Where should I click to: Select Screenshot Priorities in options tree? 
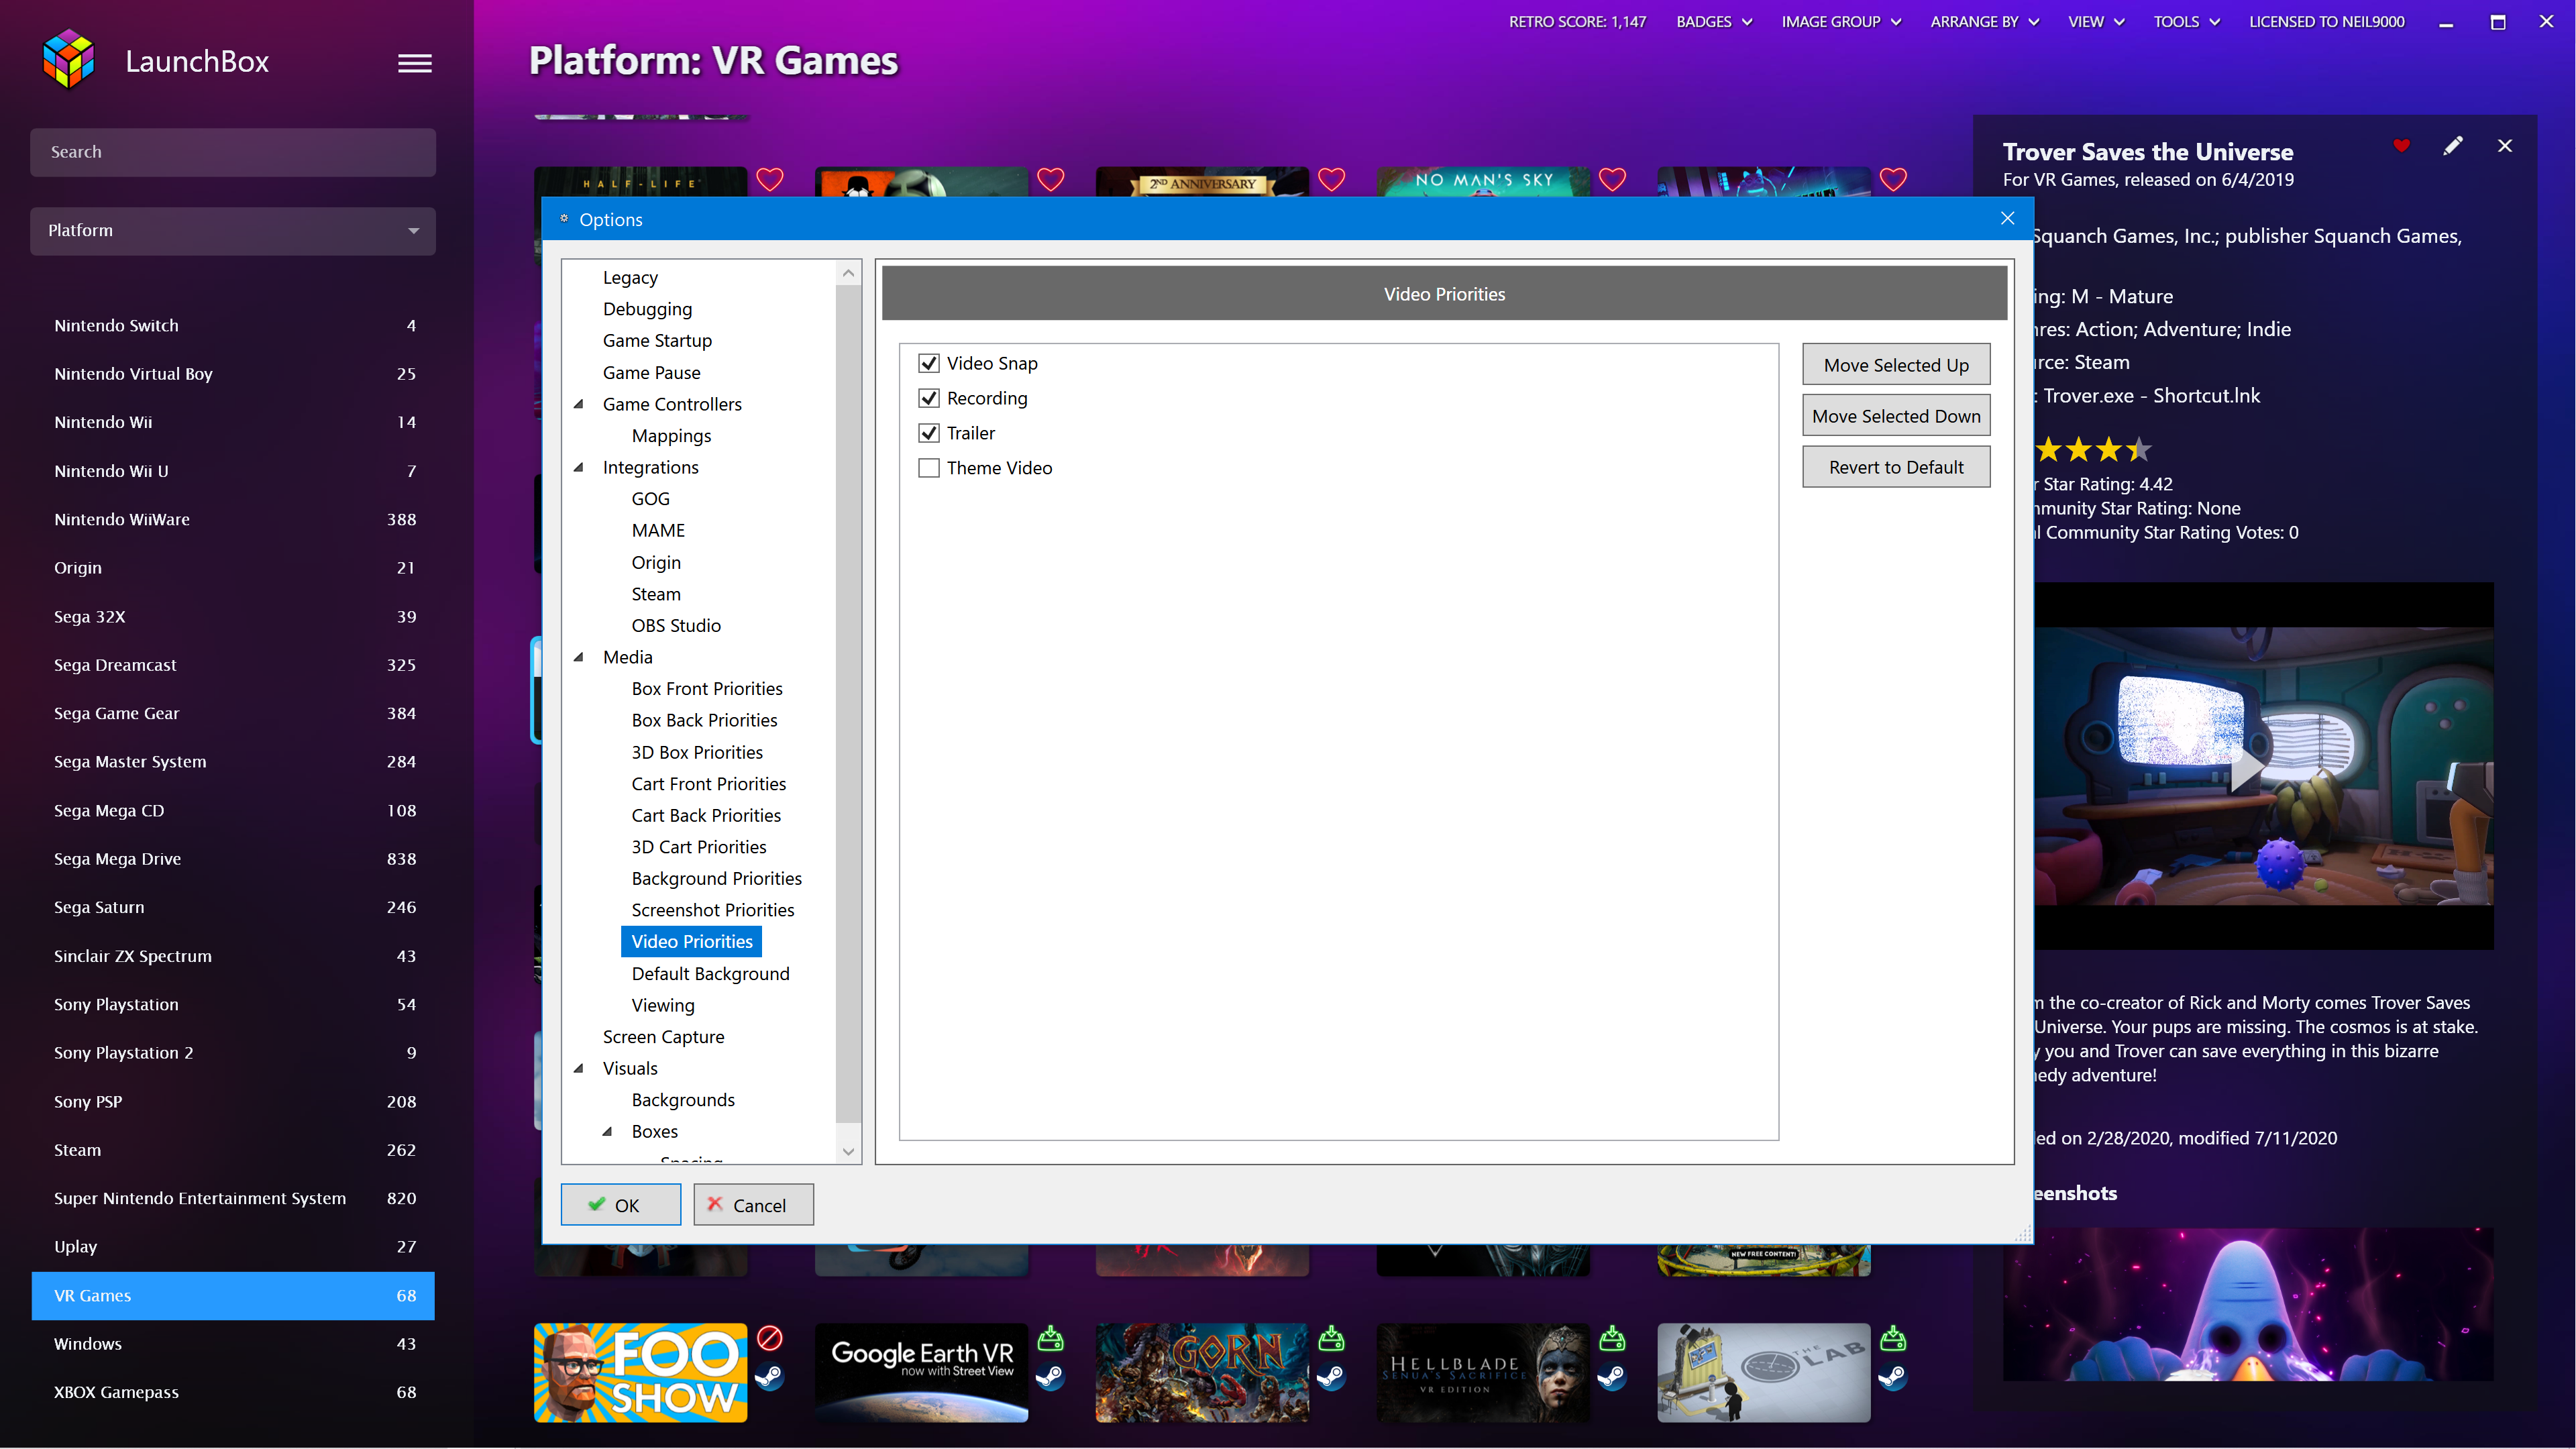pos(712,910)
